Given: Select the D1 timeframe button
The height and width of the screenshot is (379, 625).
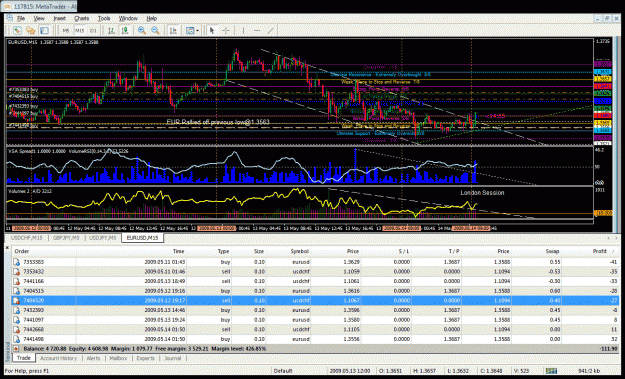Looking at the screenshot, I should pyautogui.click(x=93, y=30).
